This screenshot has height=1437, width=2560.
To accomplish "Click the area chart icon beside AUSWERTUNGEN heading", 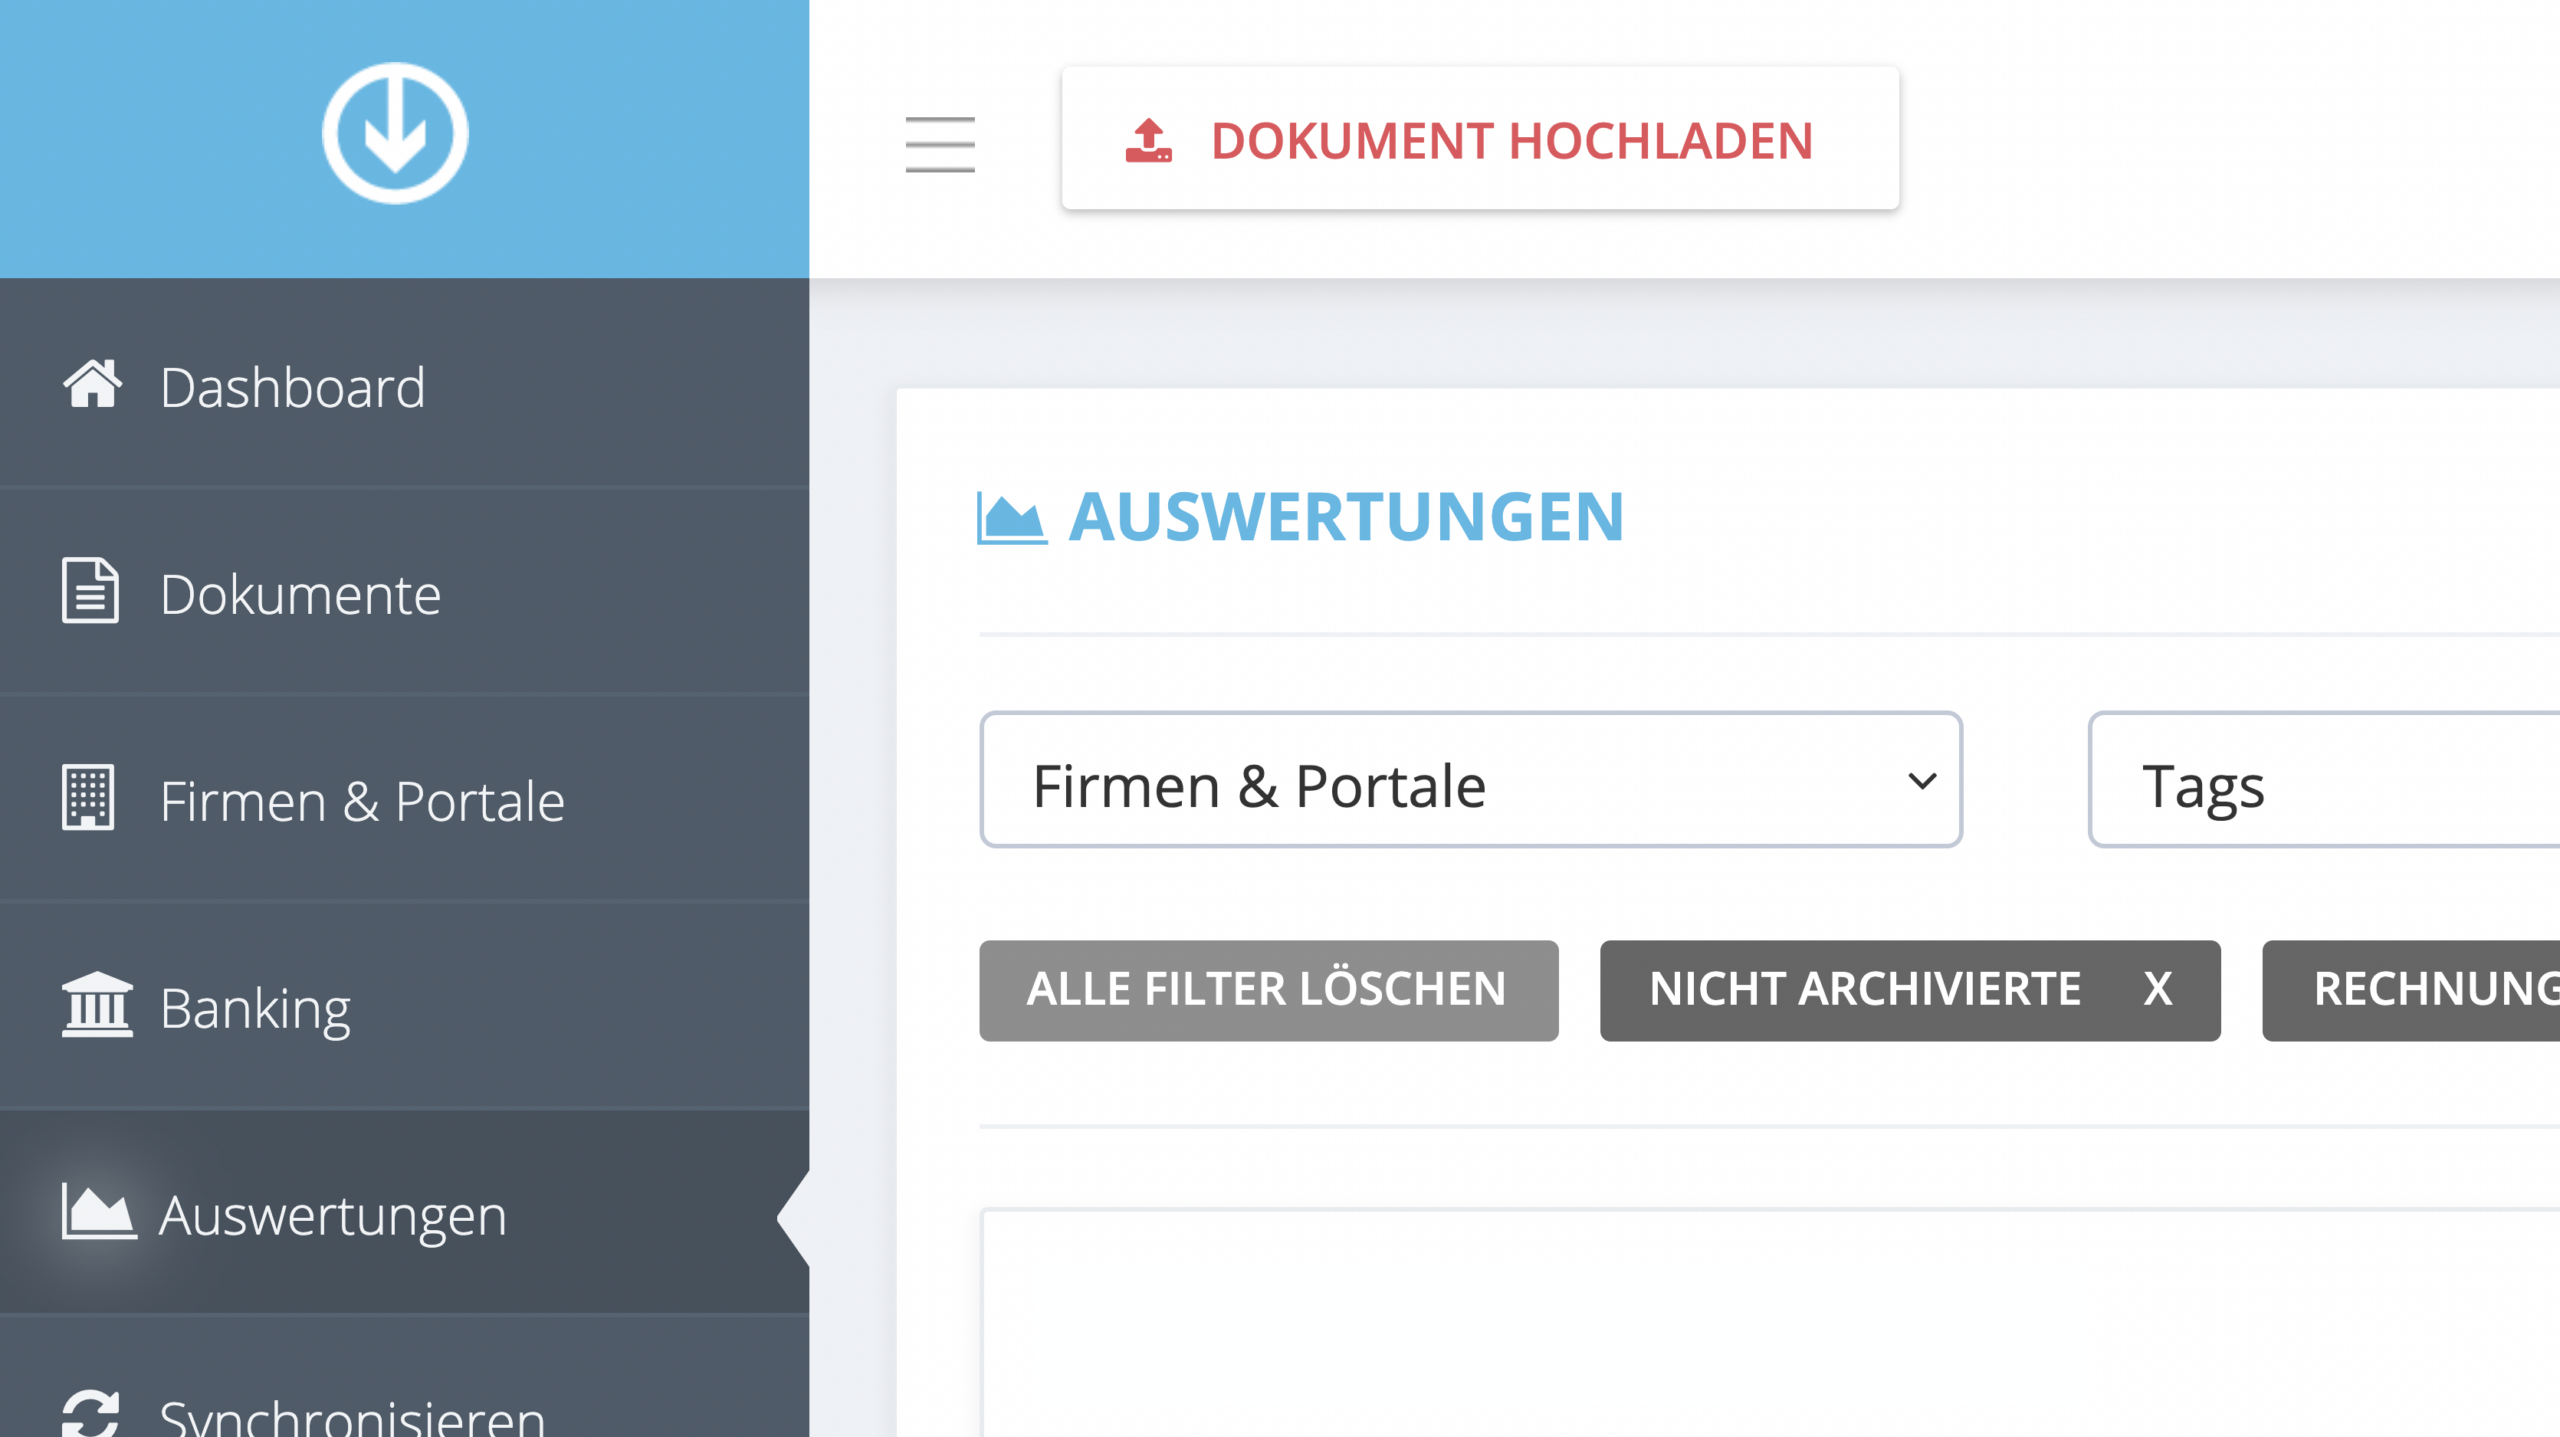I will coord(1011,518).
